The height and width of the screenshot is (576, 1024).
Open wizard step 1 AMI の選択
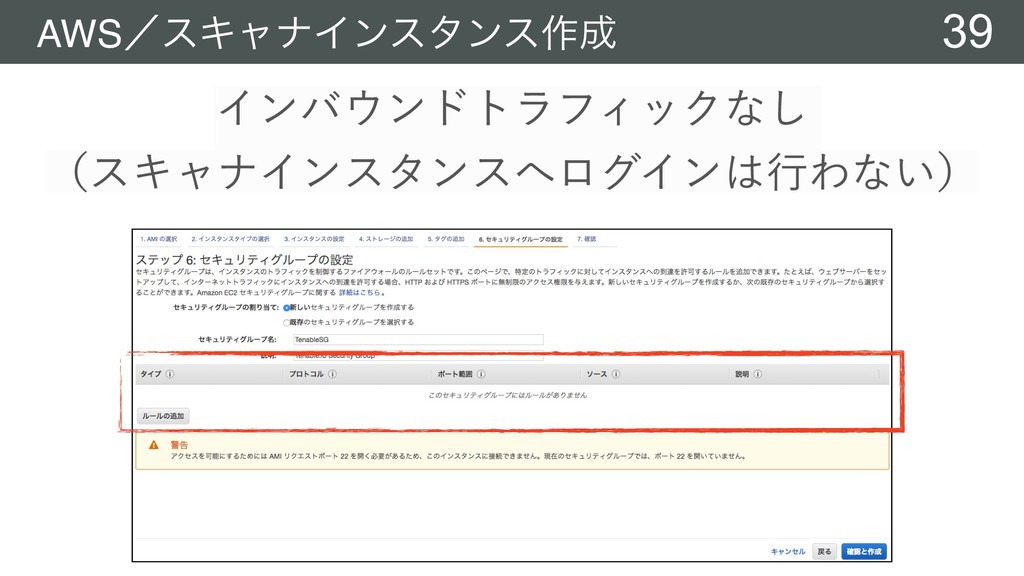pos(159,239)
